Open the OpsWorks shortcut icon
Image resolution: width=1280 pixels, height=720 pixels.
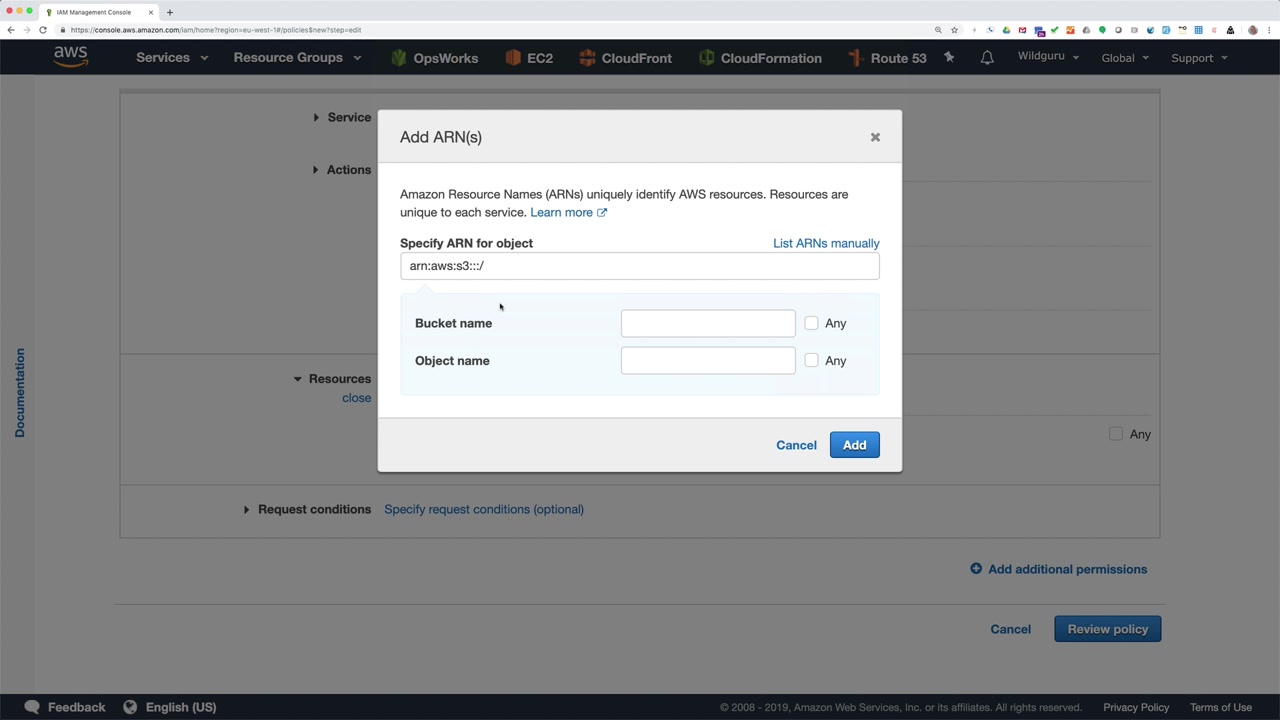(x=399, y=58)
